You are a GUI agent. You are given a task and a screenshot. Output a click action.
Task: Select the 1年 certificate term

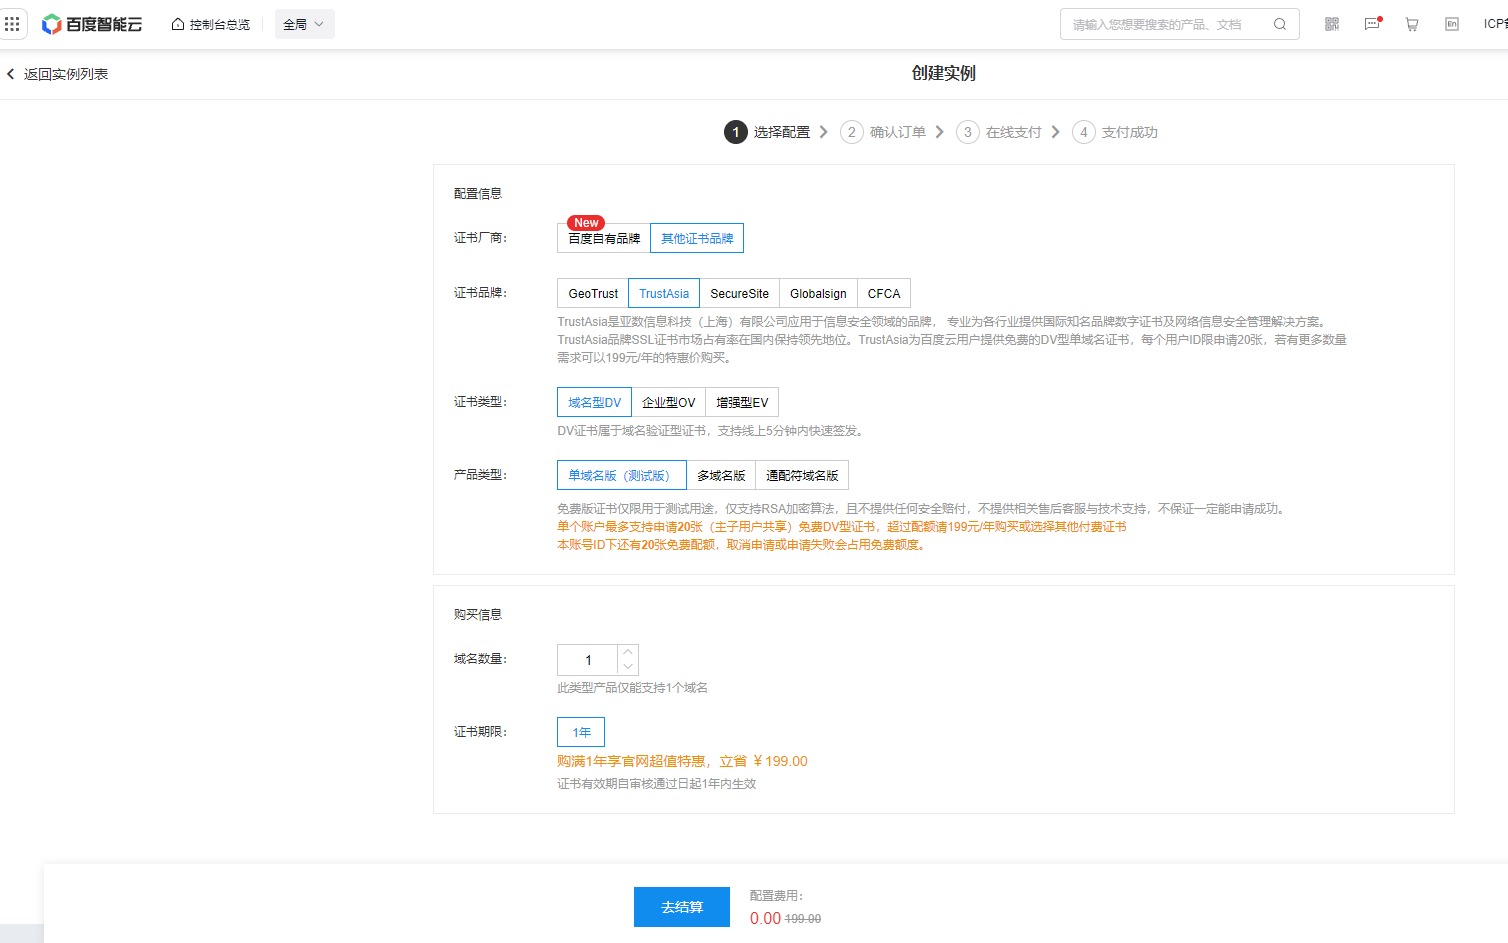[x=581, y=732]
